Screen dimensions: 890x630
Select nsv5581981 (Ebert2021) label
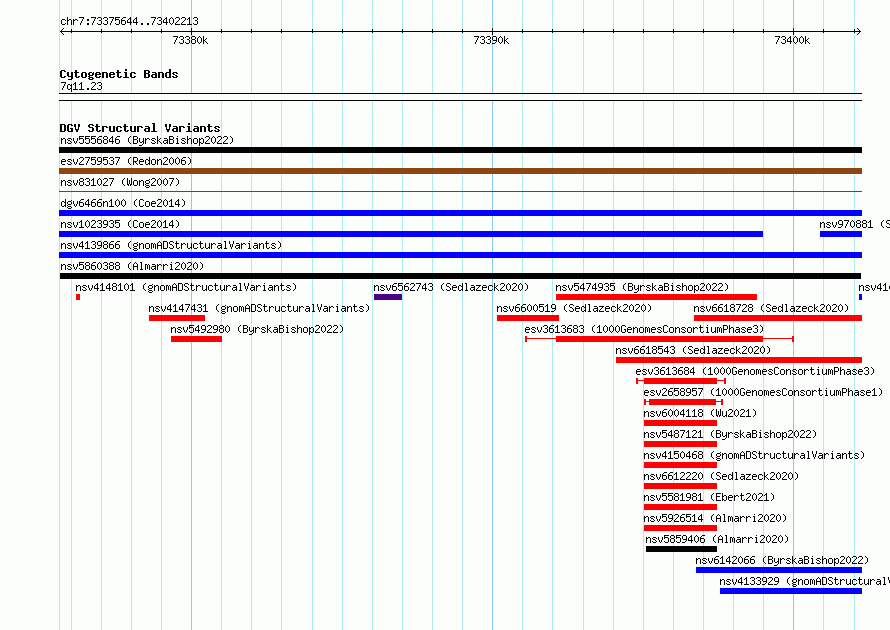pos(709,497)
